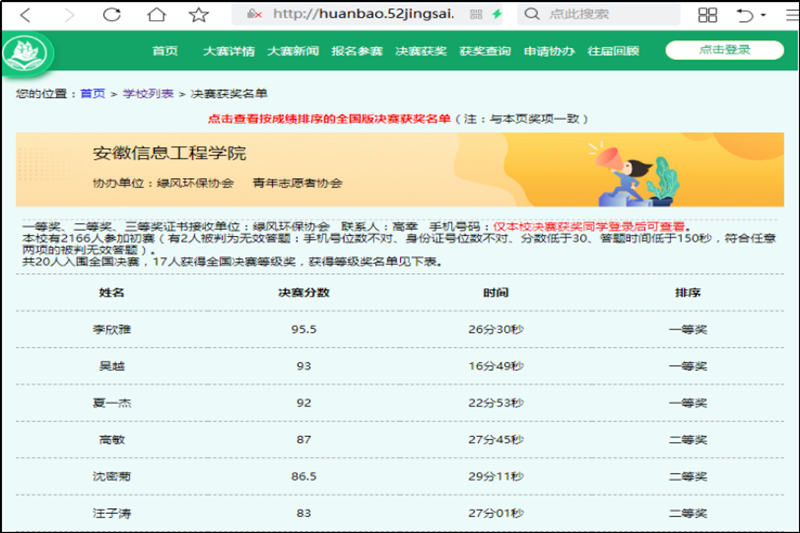Click the green lightning speed mode icon

click(x=525, y=15)
